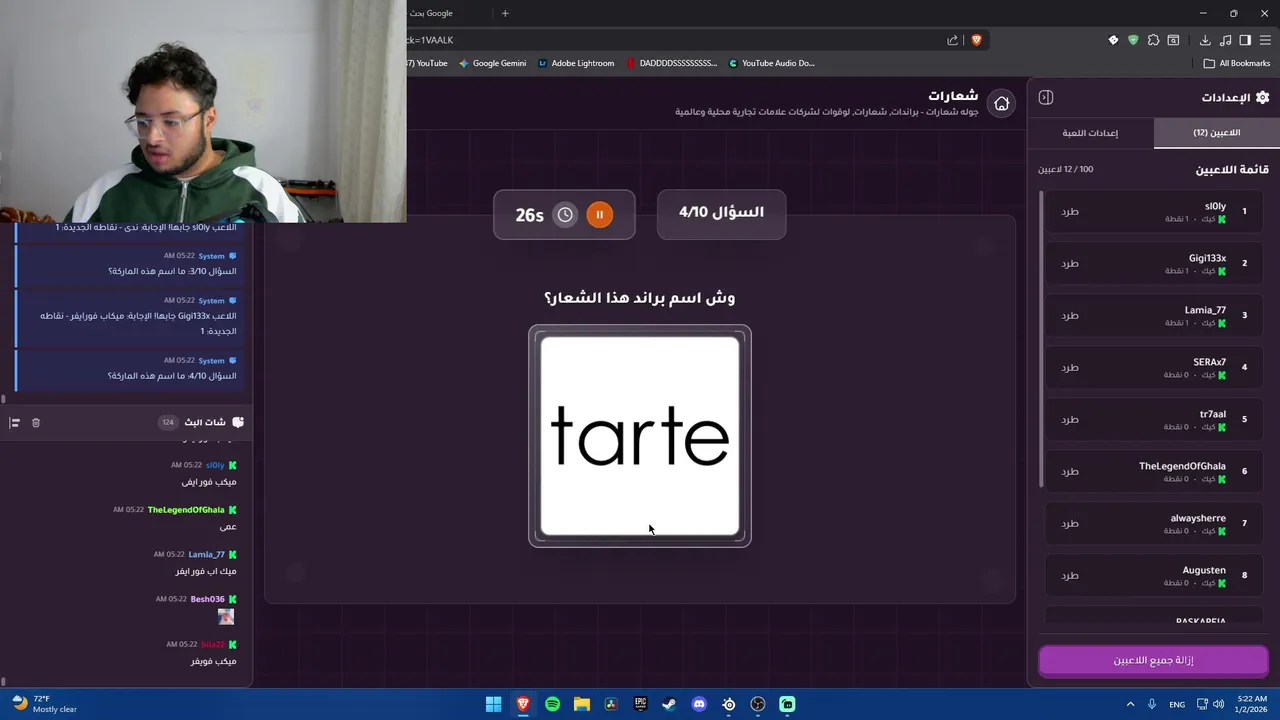1280x720 pixels.
Task: Open OBS Studio from the taskbar
Action: [x=758, y=704]
